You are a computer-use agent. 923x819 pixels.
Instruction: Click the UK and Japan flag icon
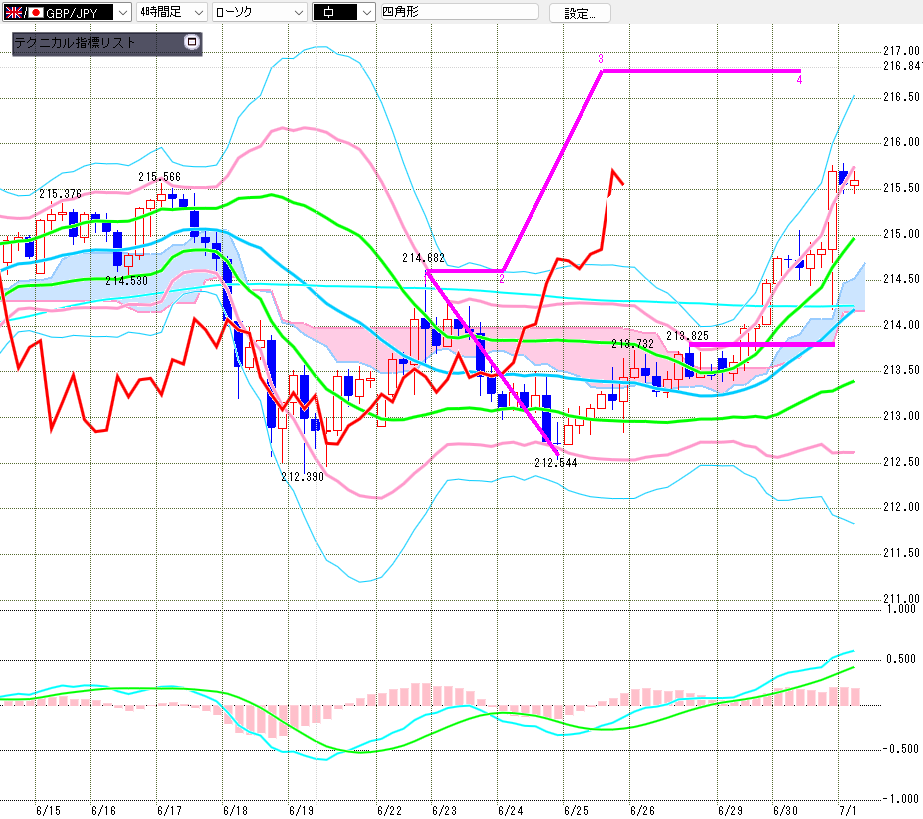(24, 12)
